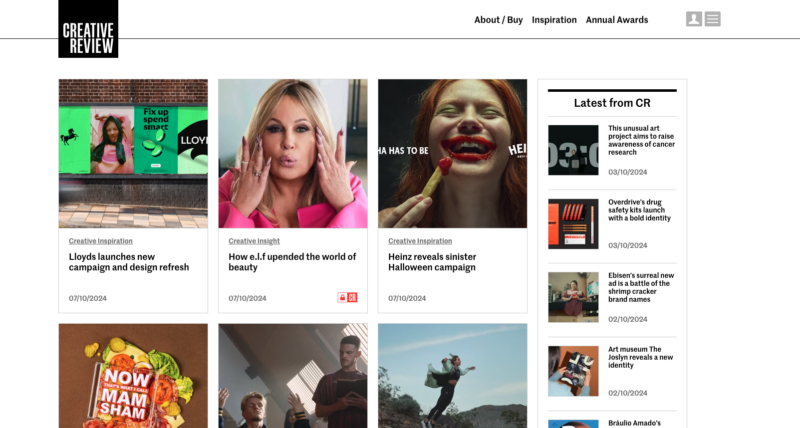This screenshot has height=428, width=800.
Task: Open the user account icon
Action: pyautogui.click(x=694, y=19)
